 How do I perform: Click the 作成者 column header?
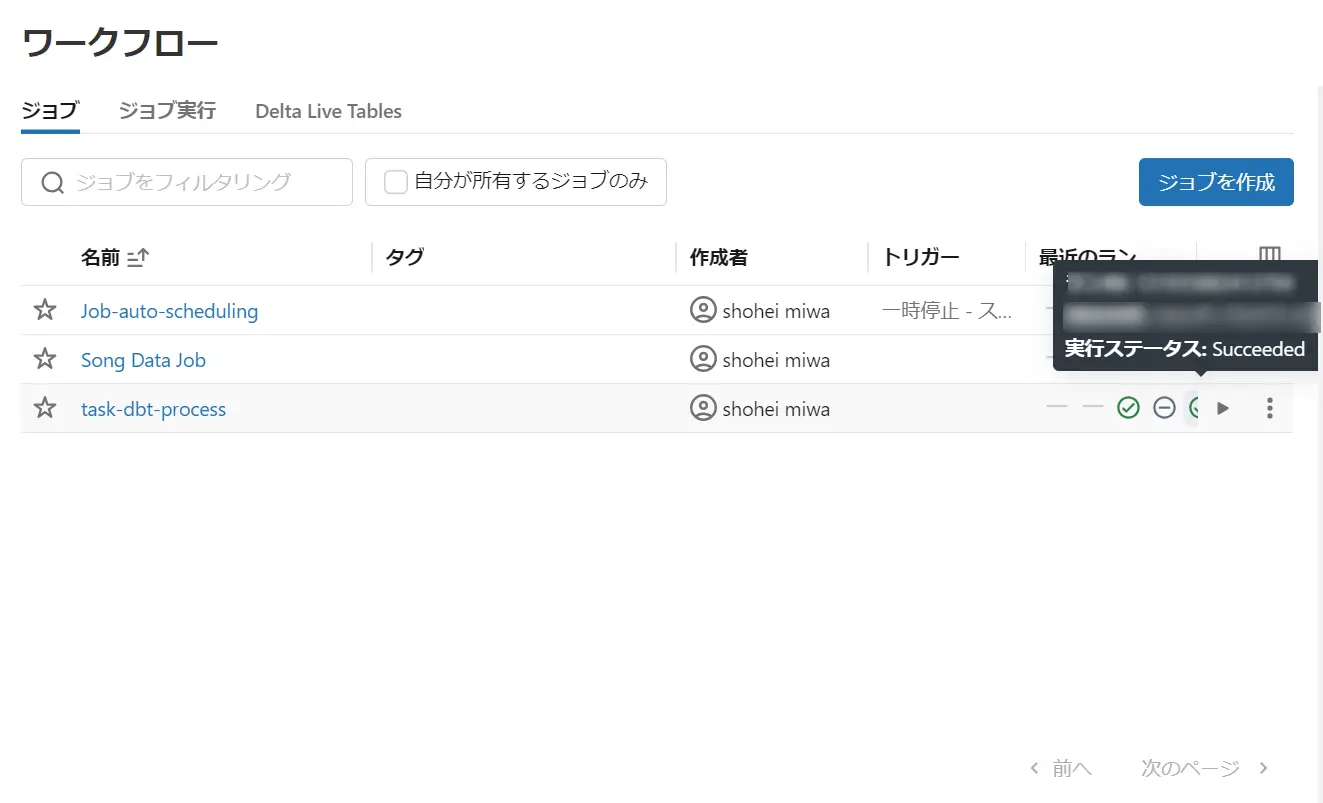tap(719, 258)
